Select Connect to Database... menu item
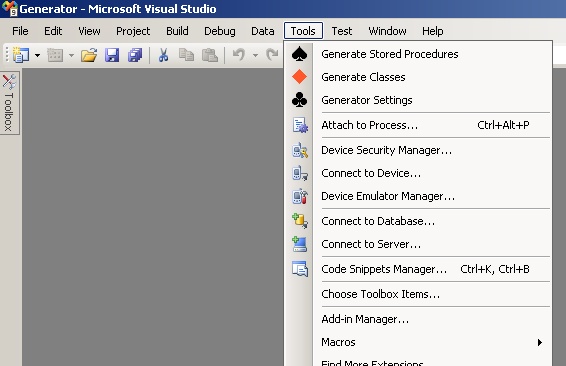This screenshot has height=366, width=566. [x=418, y=221]
